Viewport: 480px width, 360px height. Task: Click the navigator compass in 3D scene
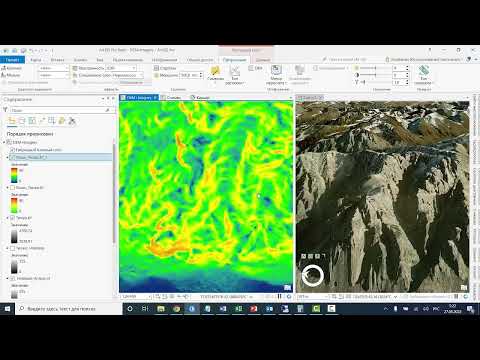312,275
